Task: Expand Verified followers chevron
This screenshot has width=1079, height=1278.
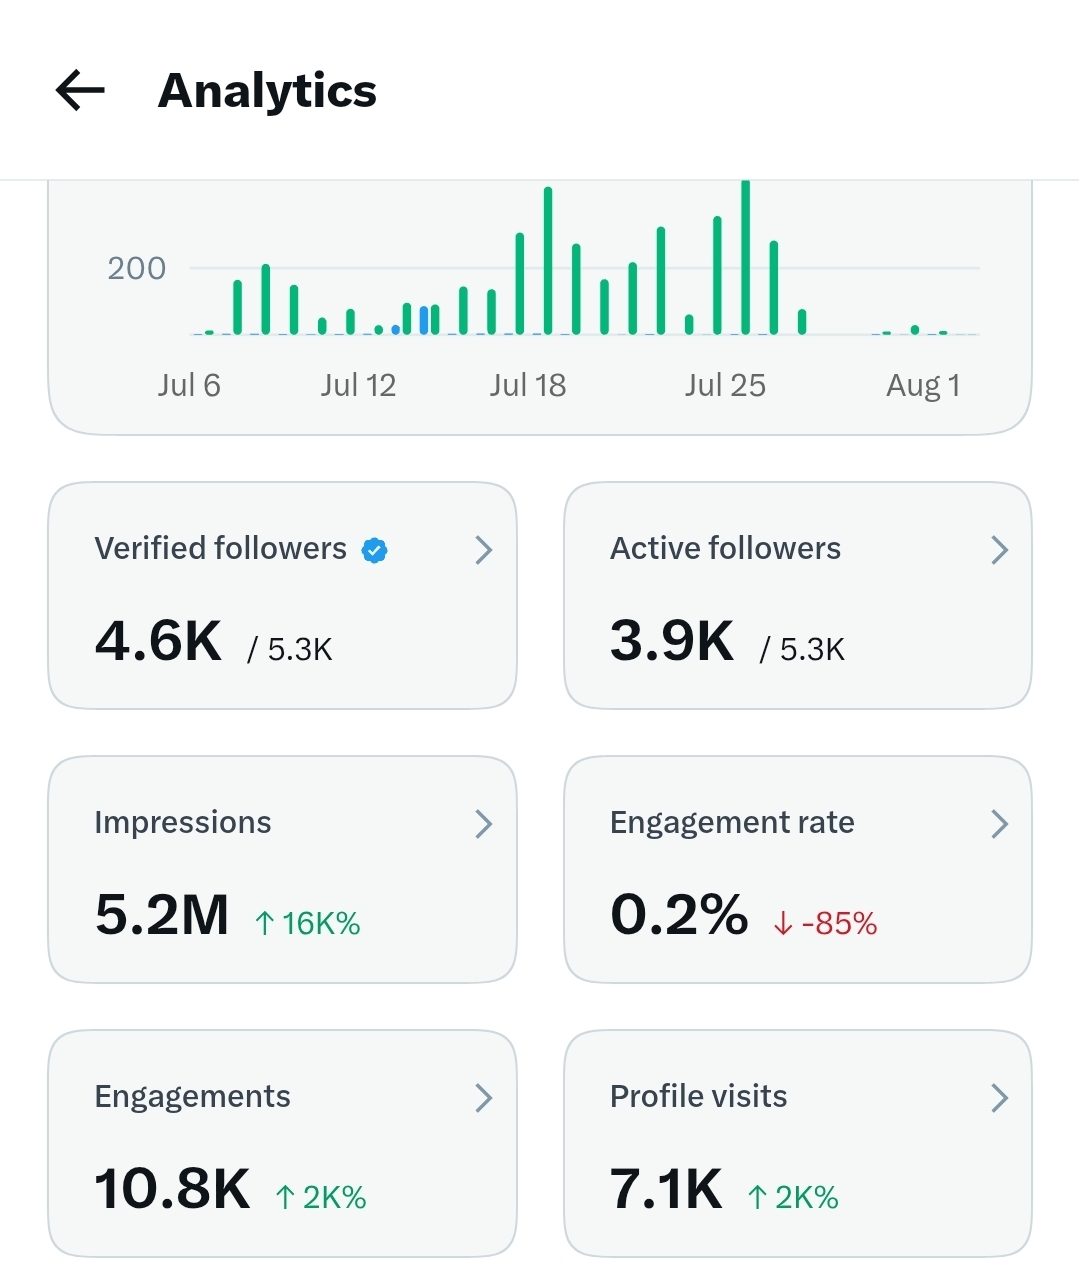Action: [484, 549]
